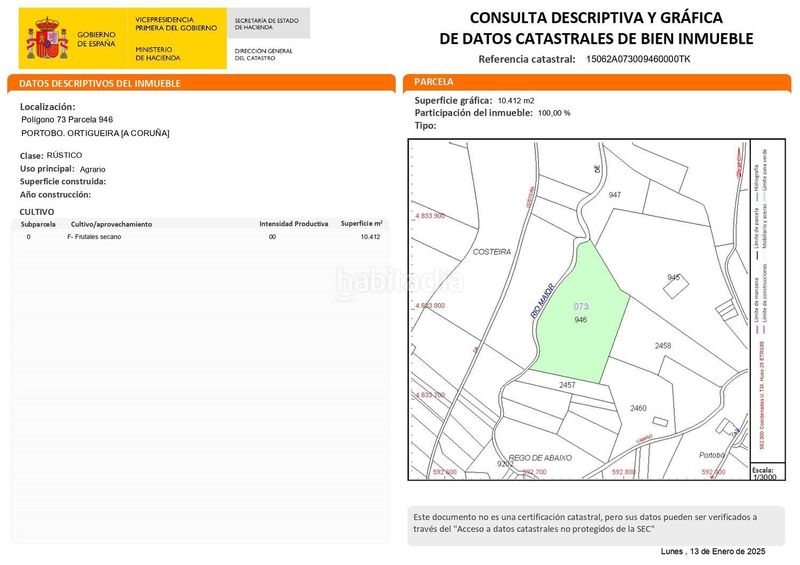Click the 'REGO DE ABAIXO' map label
The height and width of the screenshot is (565, 800).
[x=540, y=458]
